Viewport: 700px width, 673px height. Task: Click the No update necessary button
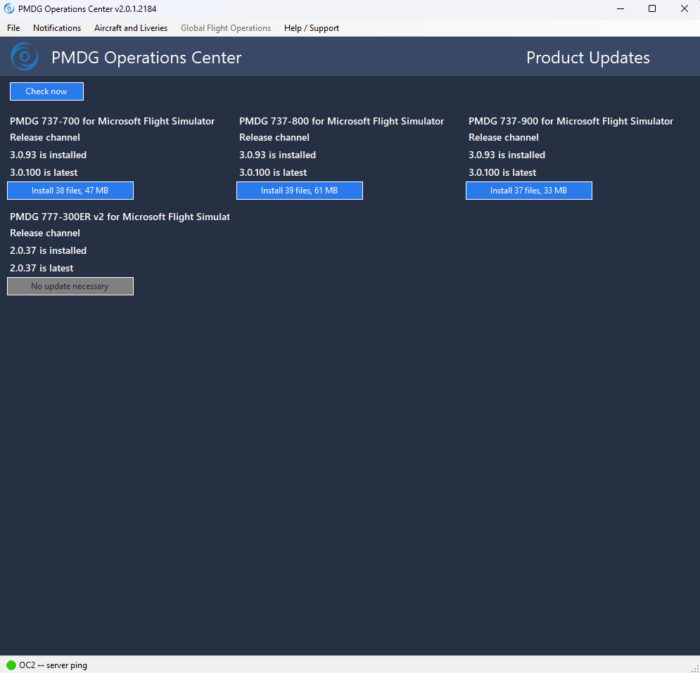[70, 286]
